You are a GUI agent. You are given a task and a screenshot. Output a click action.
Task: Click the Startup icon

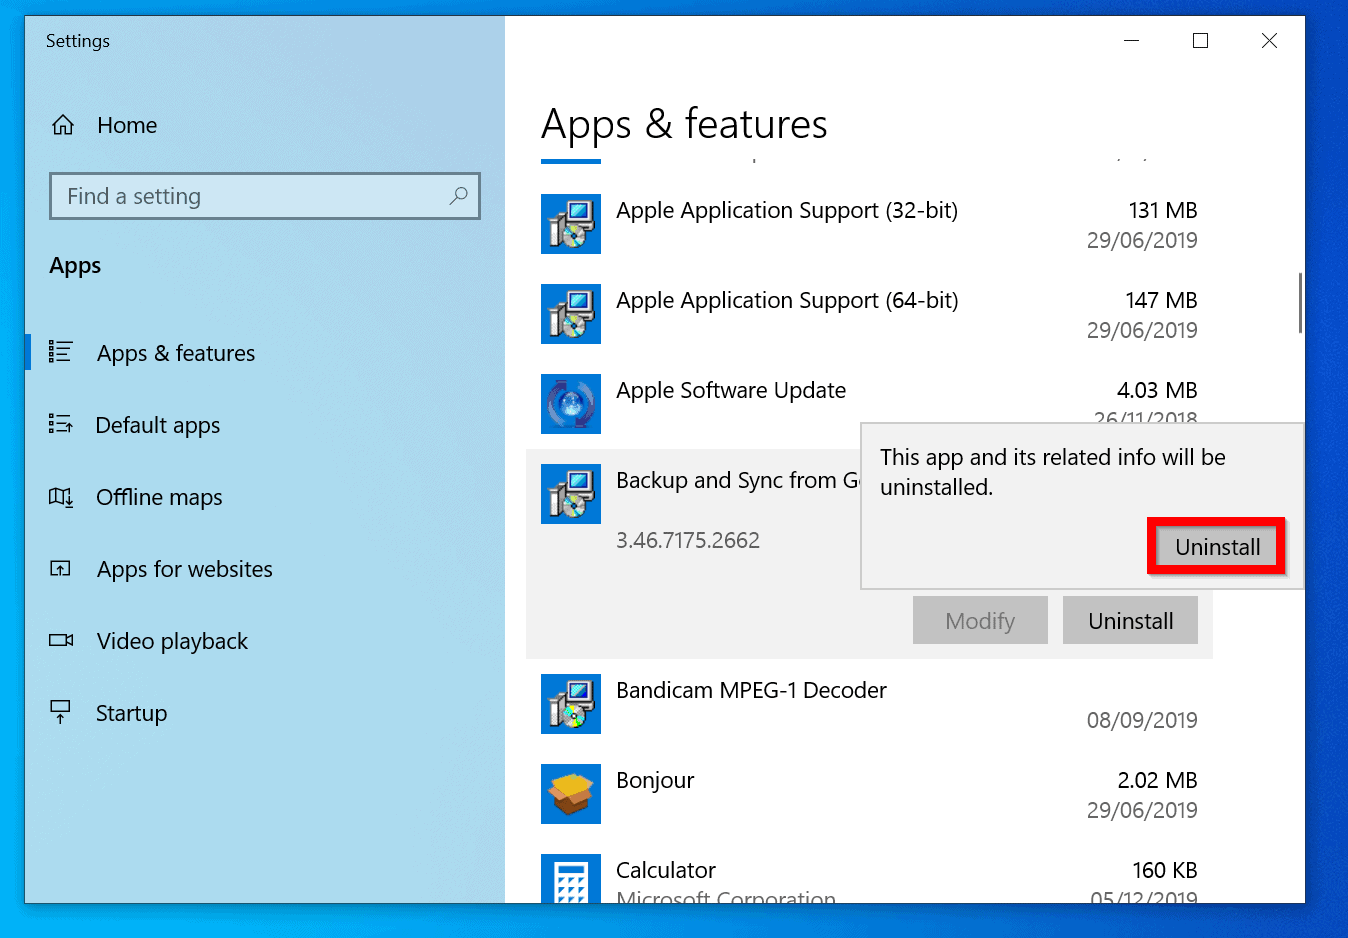coord(60,712)
